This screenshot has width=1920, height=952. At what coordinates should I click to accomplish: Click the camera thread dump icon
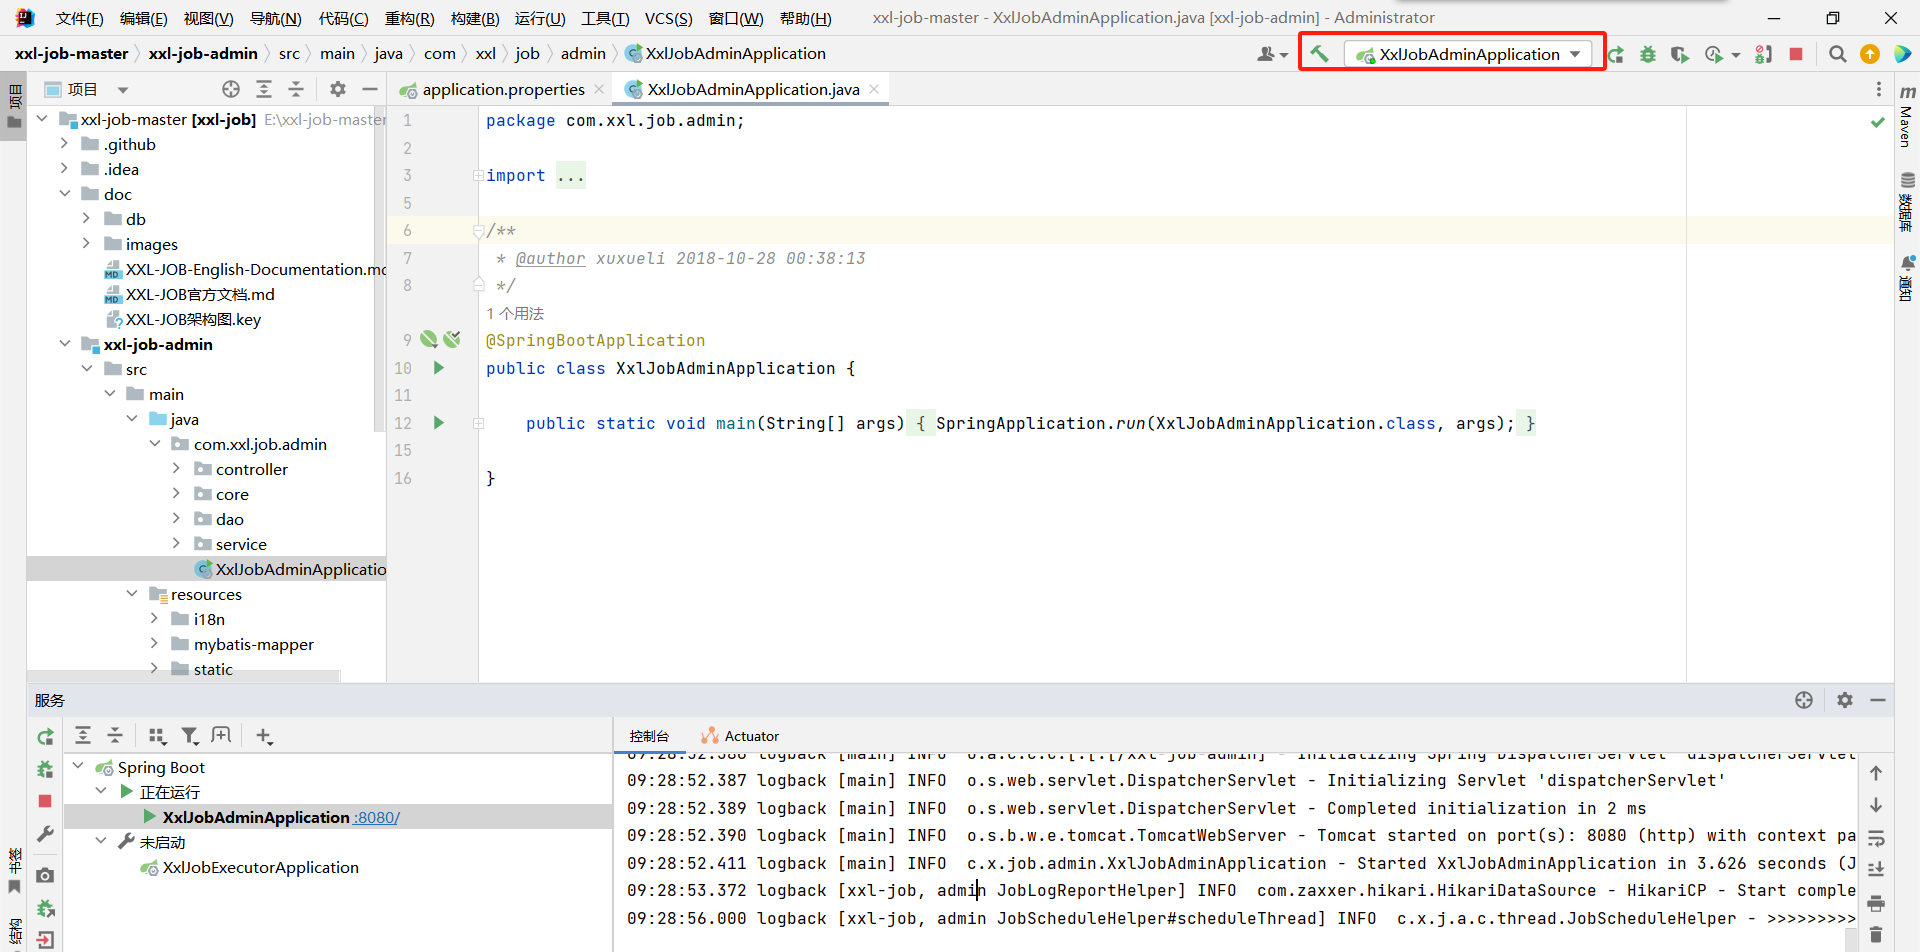pos(45,875)
